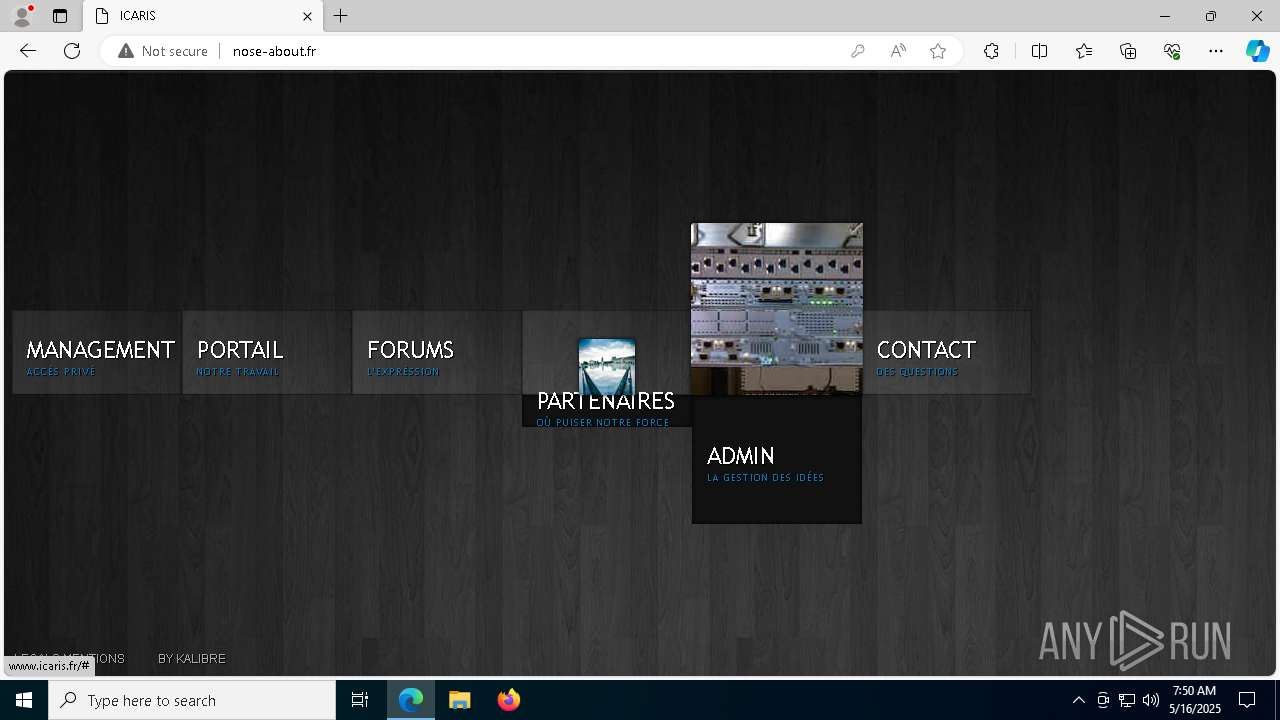Open a new browser tab
This screenshot has width=1280, height=720.
(341, 16)
